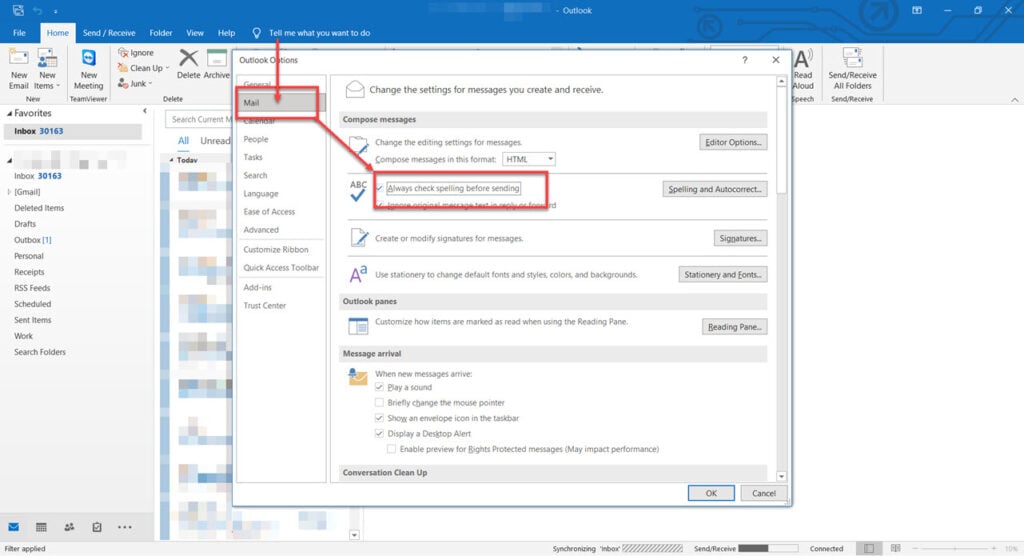Open the File tab

pyautogui.click(x=20, y=33)
